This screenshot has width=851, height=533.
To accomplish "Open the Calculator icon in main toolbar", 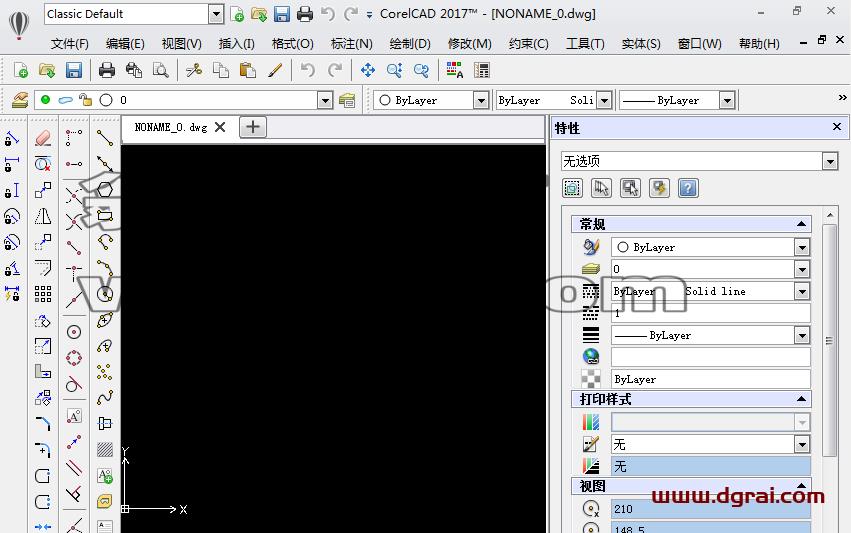I will pyautogui.click(x=481, y=70).
